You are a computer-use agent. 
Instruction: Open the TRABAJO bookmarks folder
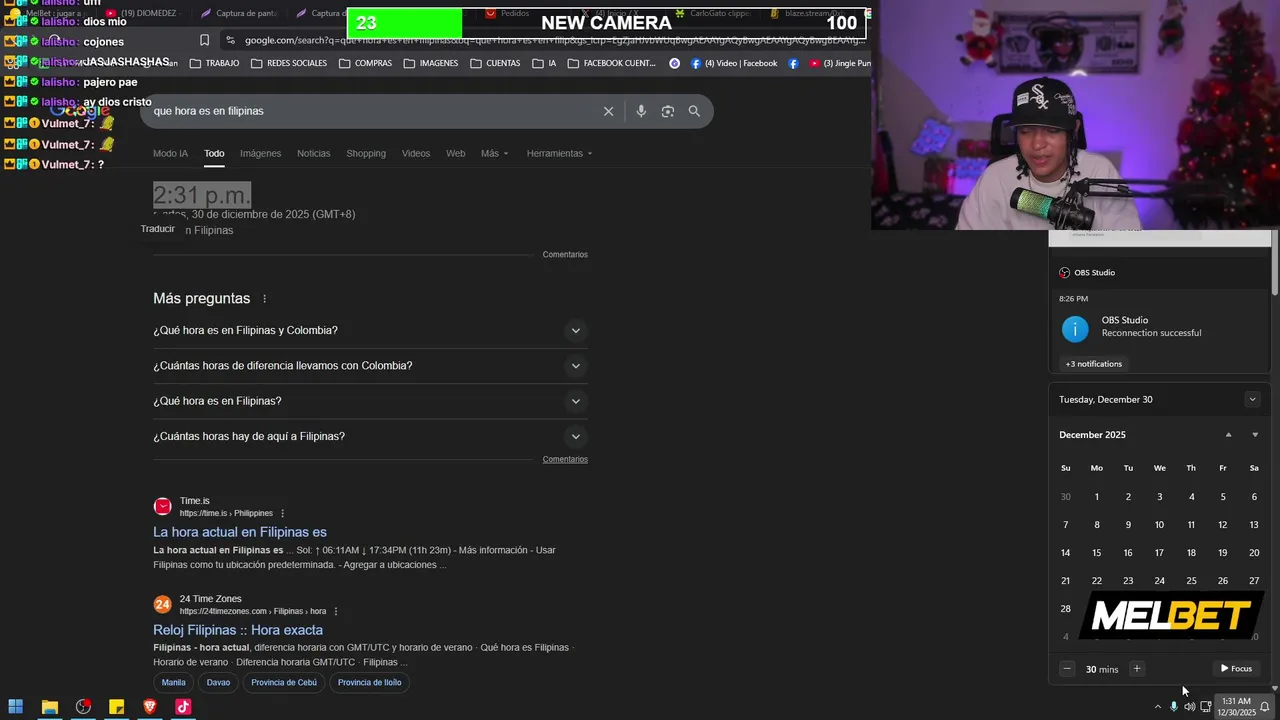[x=213, y=63]
